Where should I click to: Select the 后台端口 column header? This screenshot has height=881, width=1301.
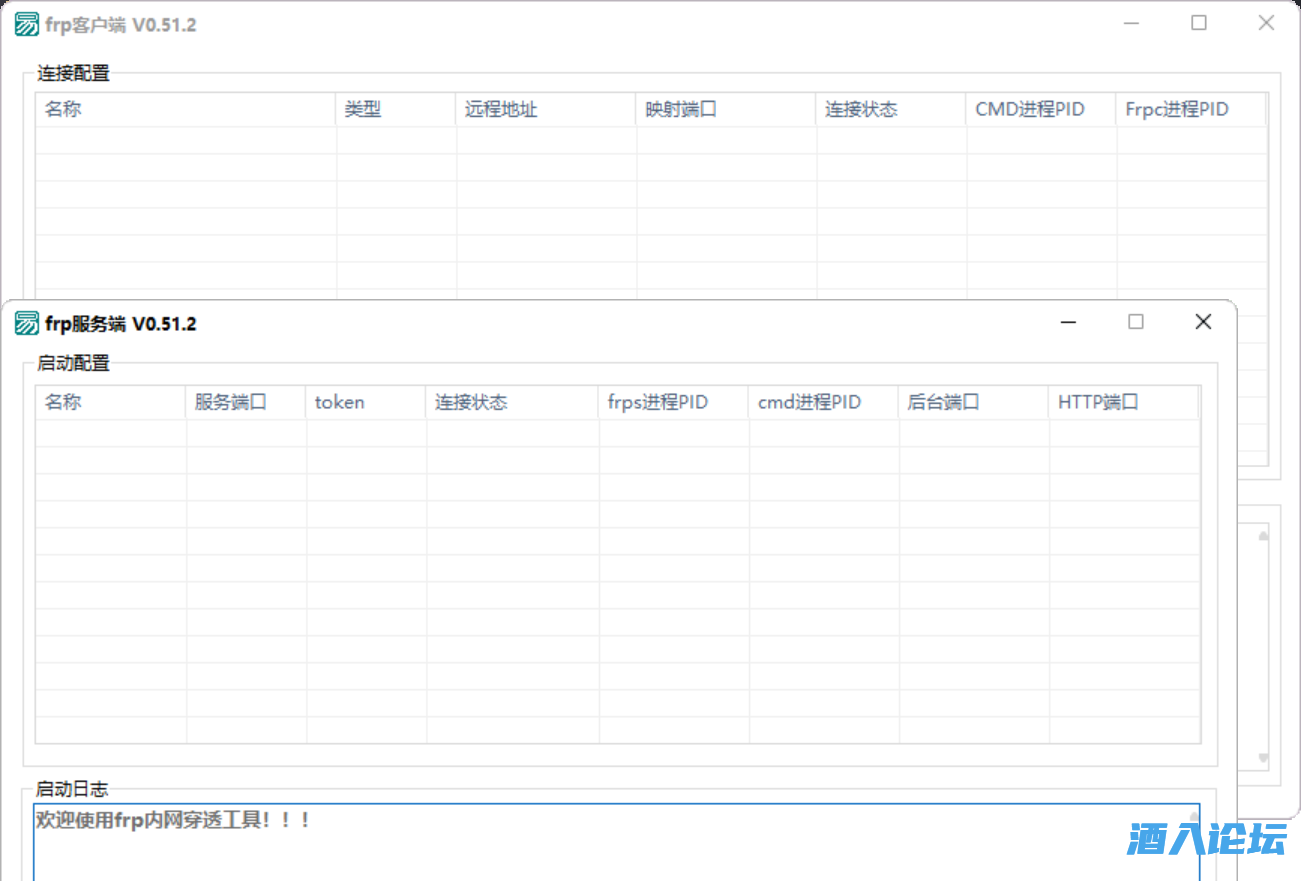point(973,403)
